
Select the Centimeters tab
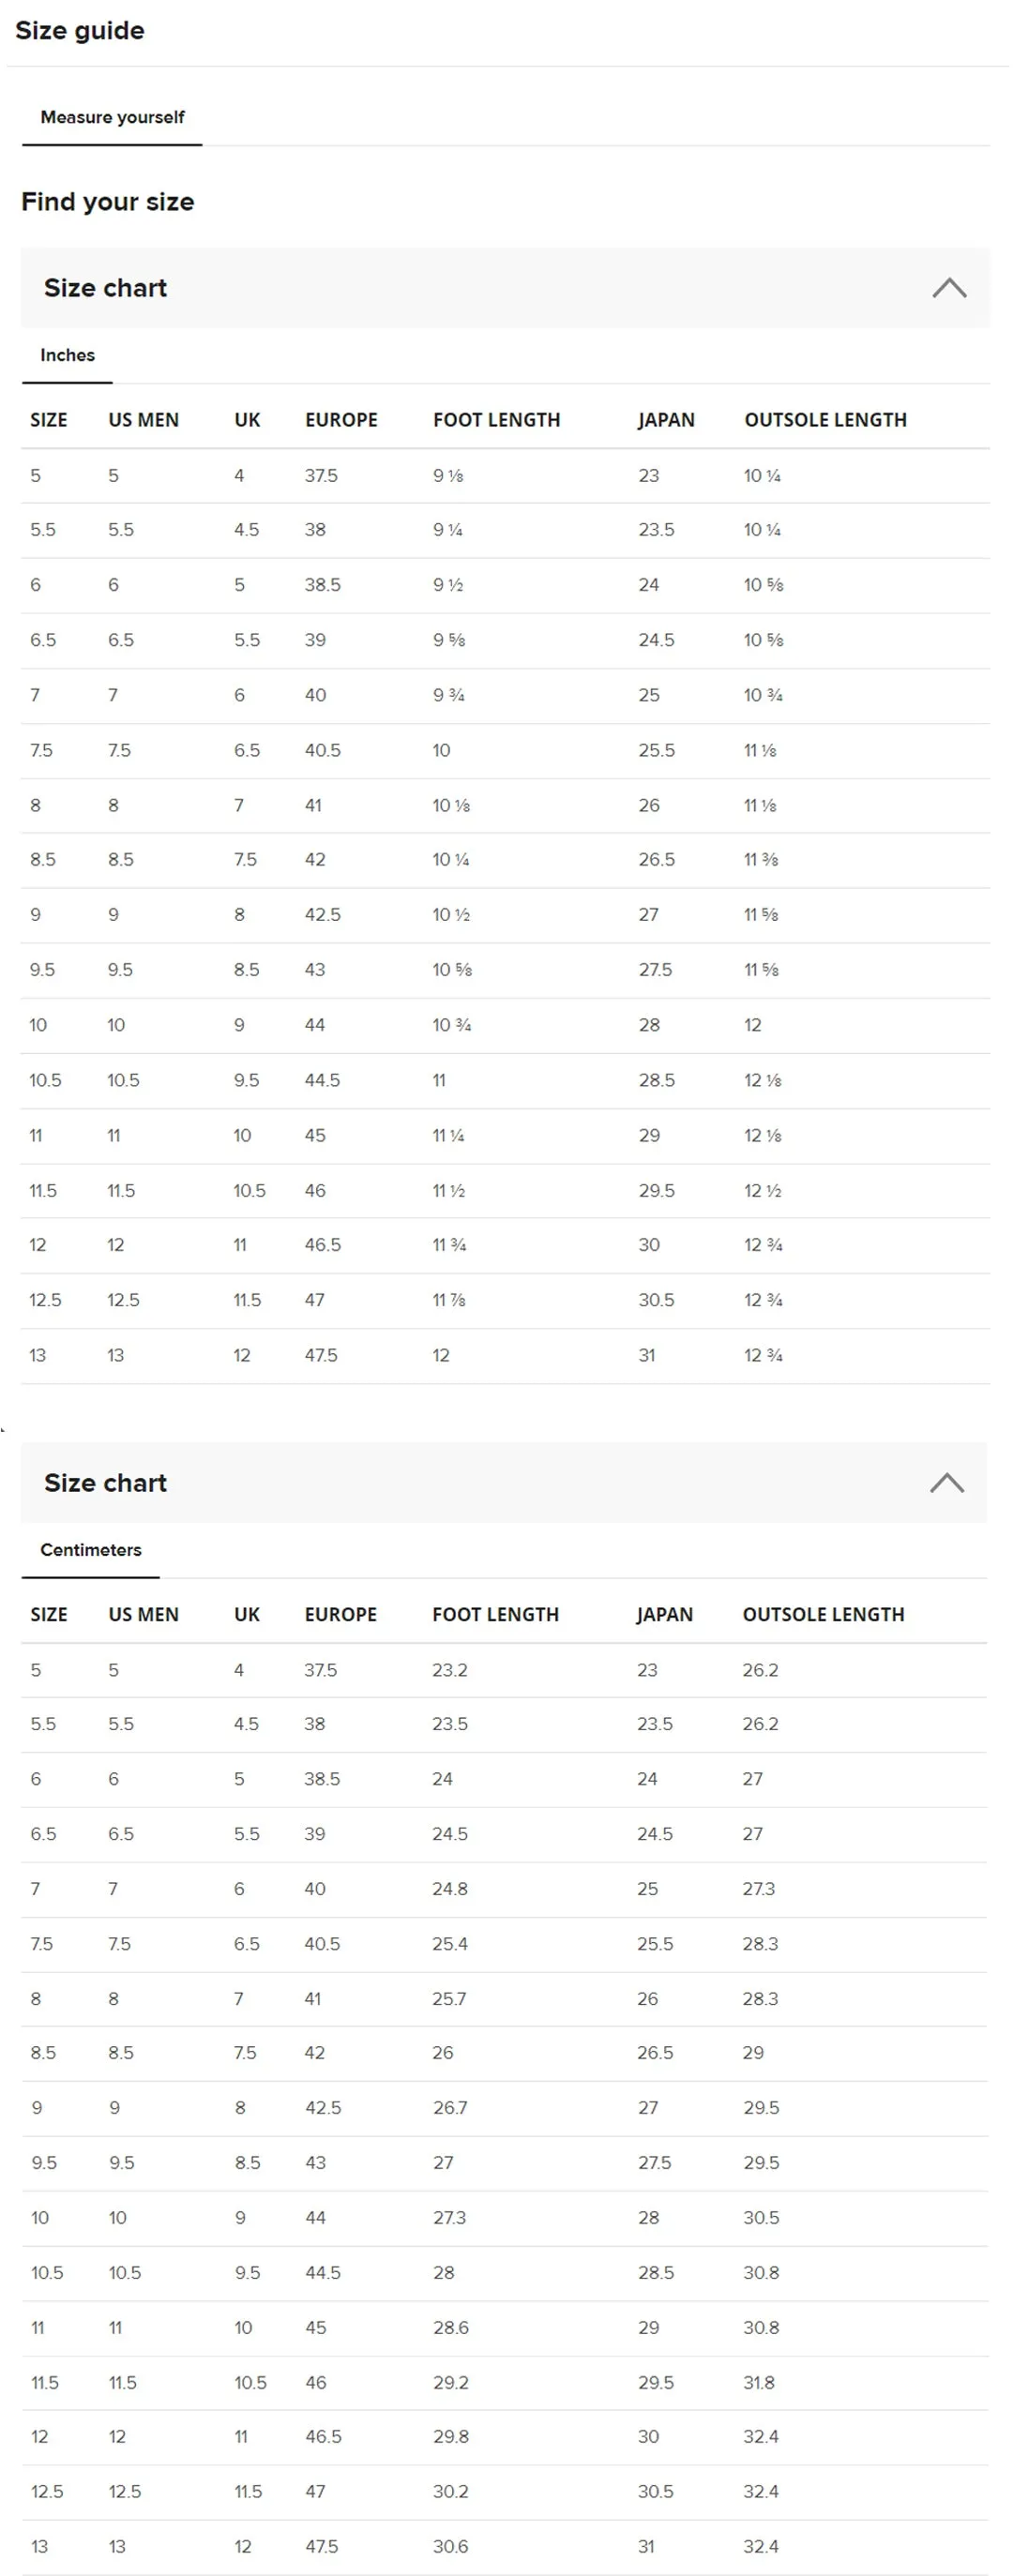pos(90,1549)
